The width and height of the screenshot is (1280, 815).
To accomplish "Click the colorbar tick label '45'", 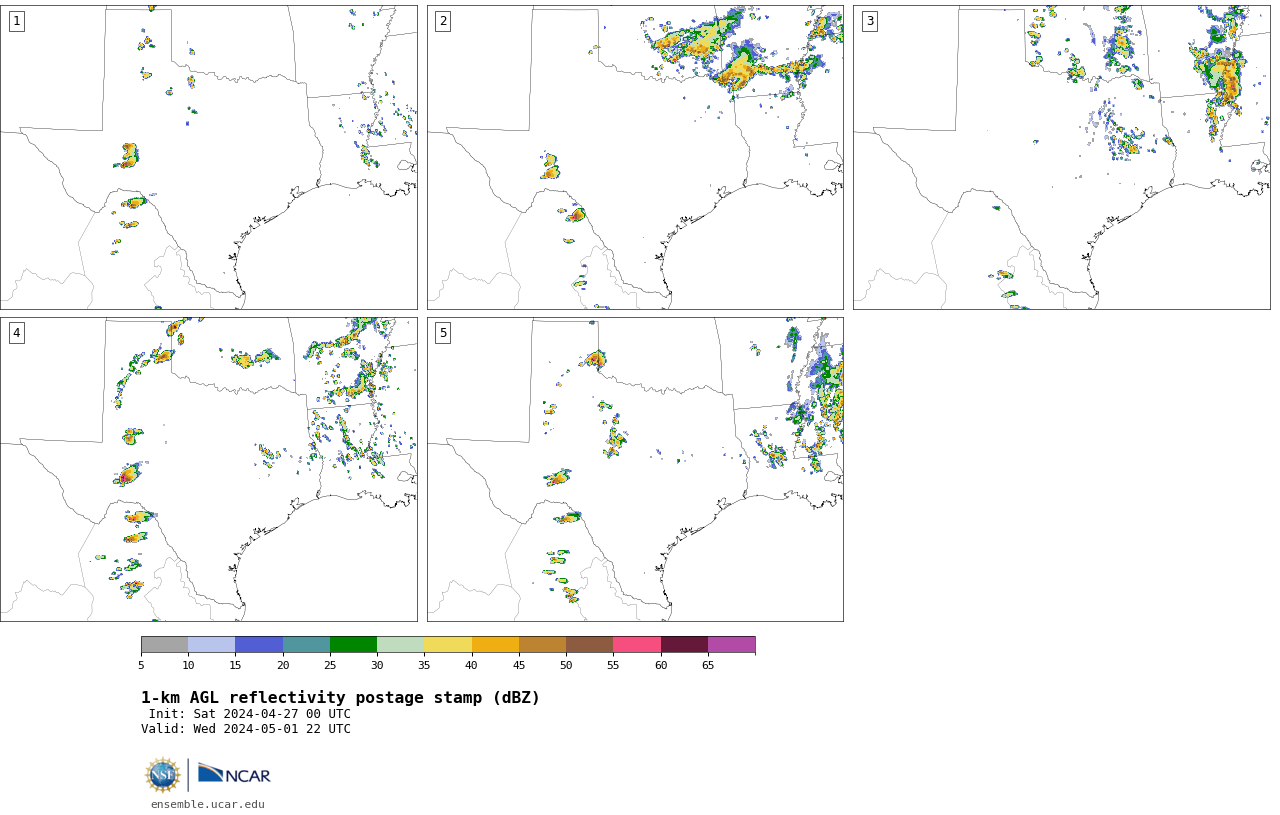I will point(519,665).
